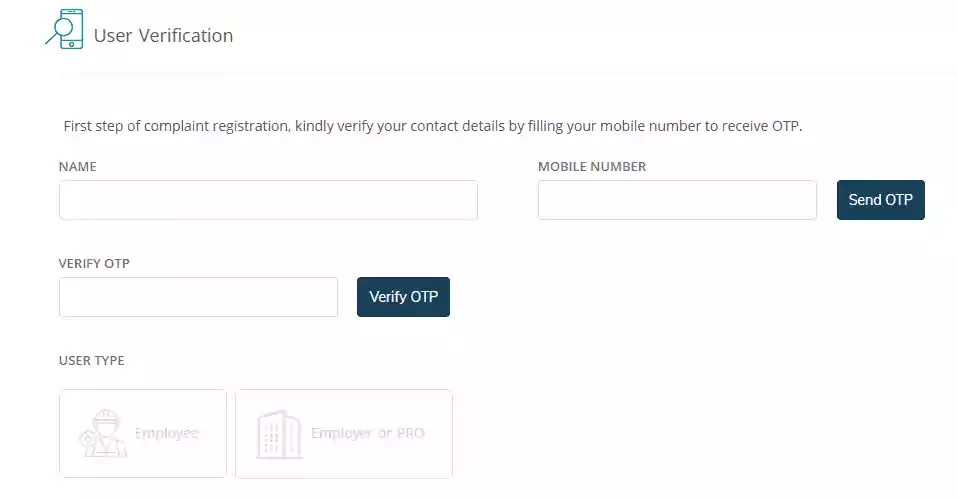
Task: Select the Employee user type card
Action: tap(143, 434)
